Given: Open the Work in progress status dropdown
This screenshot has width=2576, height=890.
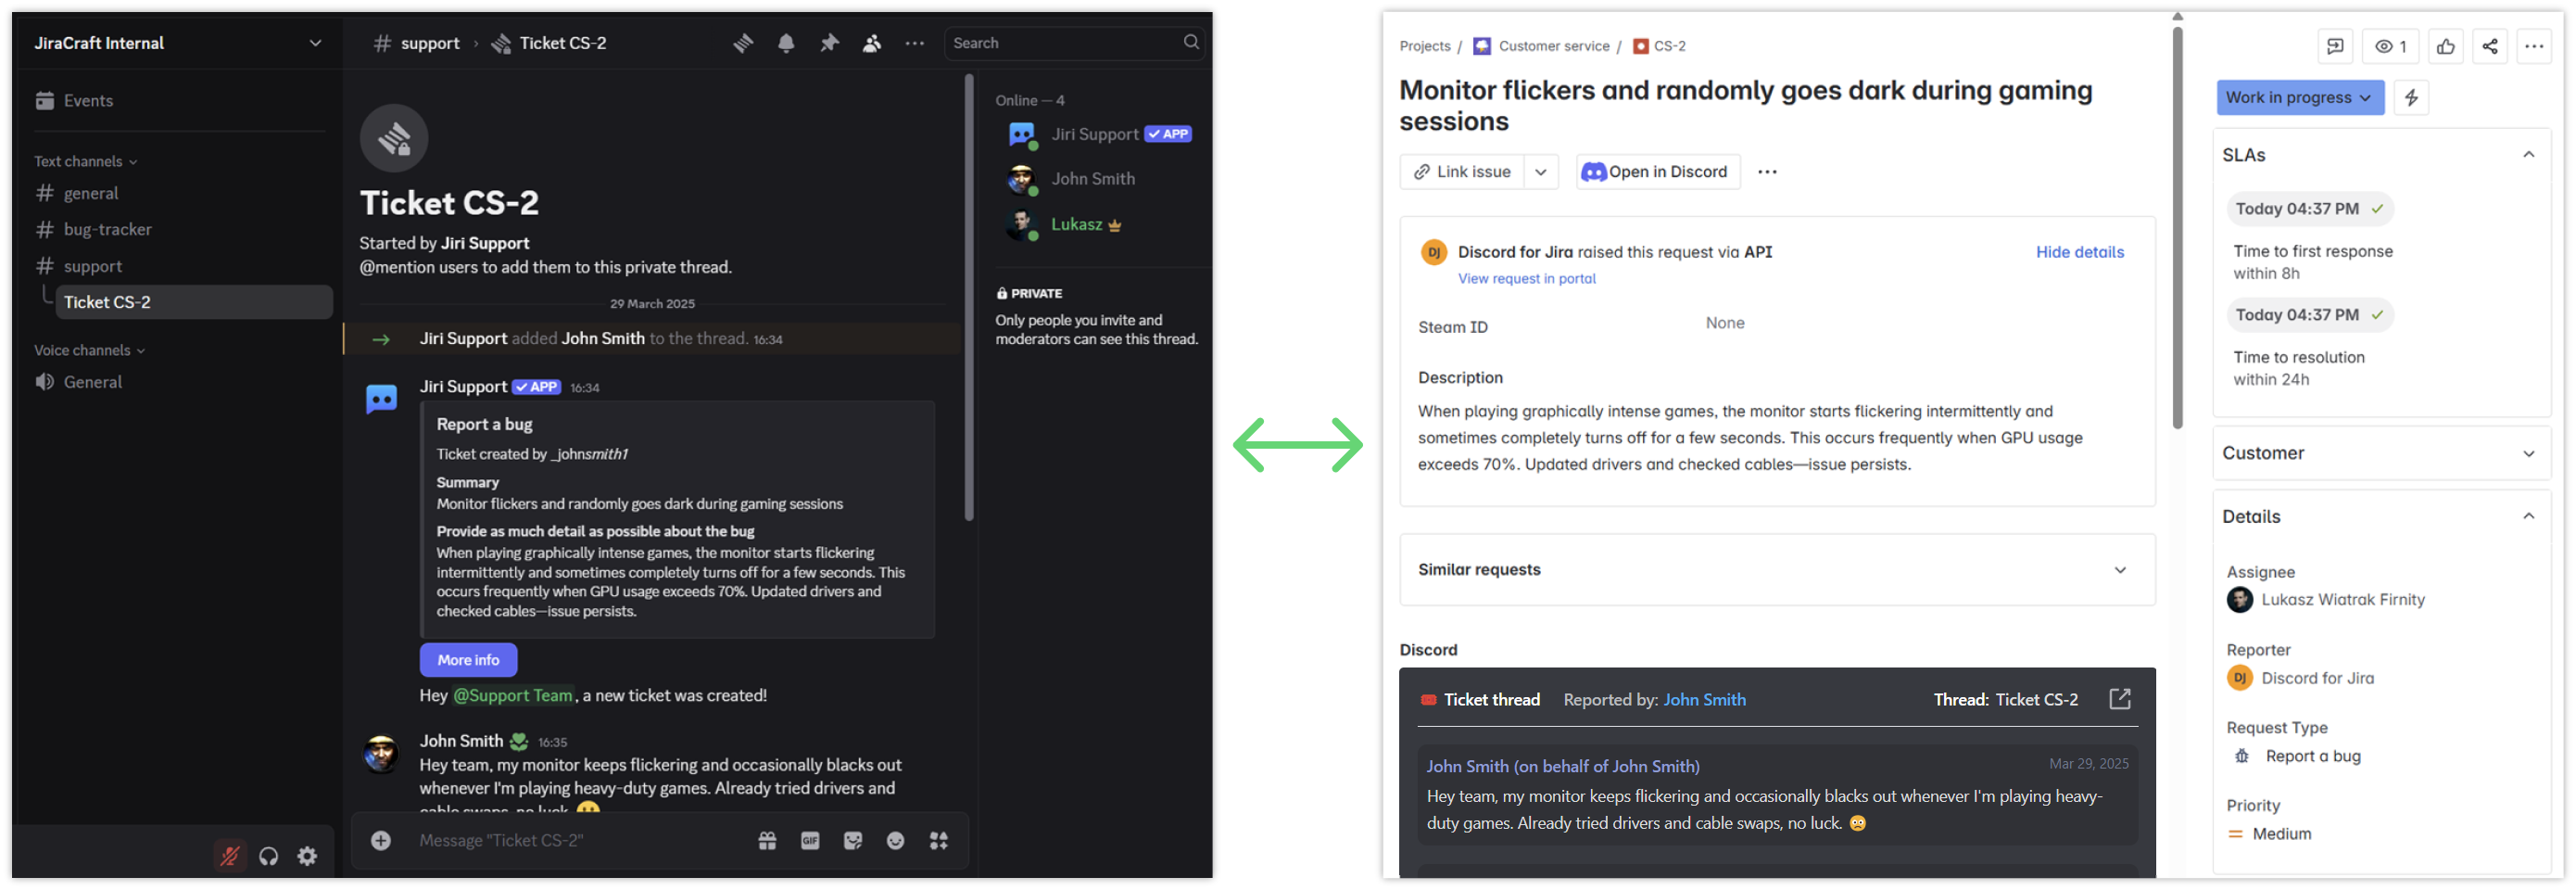Looking at the screenshot, I should [2300, 97].
